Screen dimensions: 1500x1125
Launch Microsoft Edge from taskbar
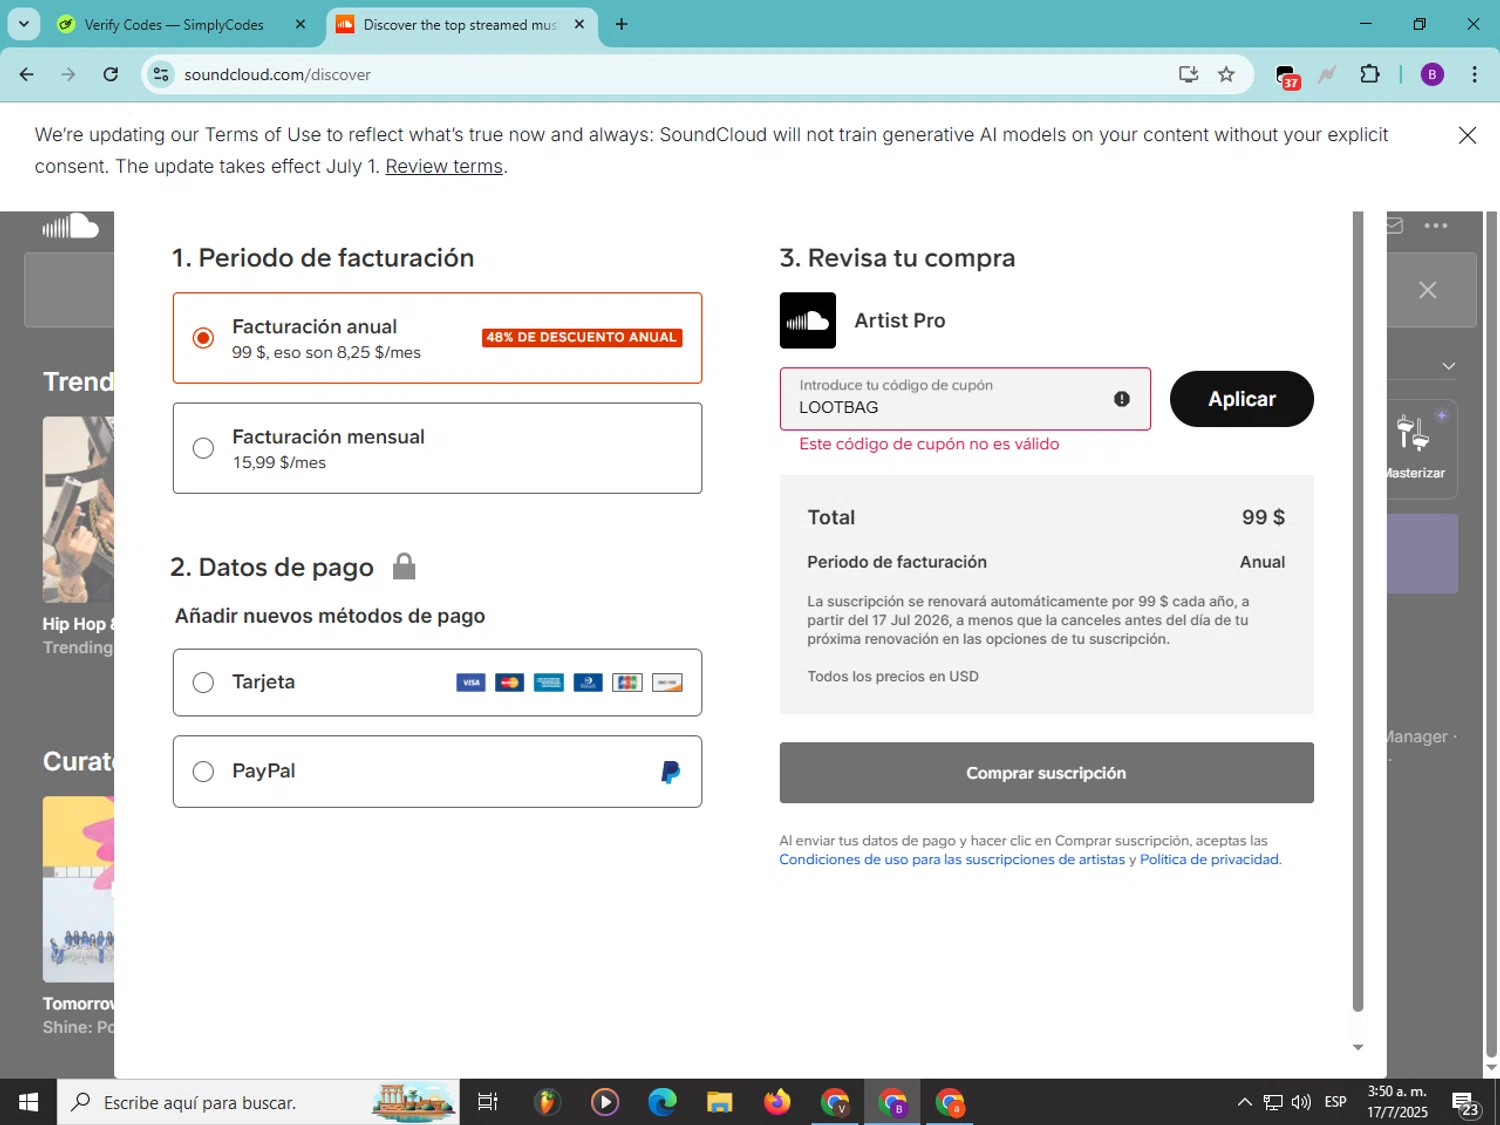click(x=662, y=1102)
